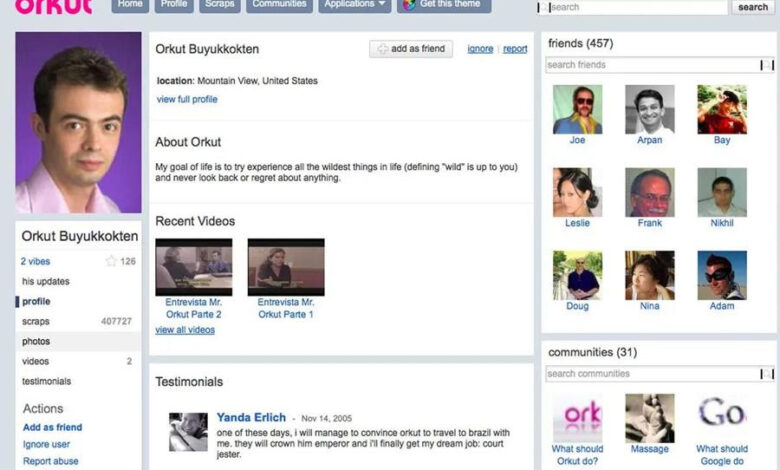
Task: Click the scraps count 407727
Action: point(116,321)
